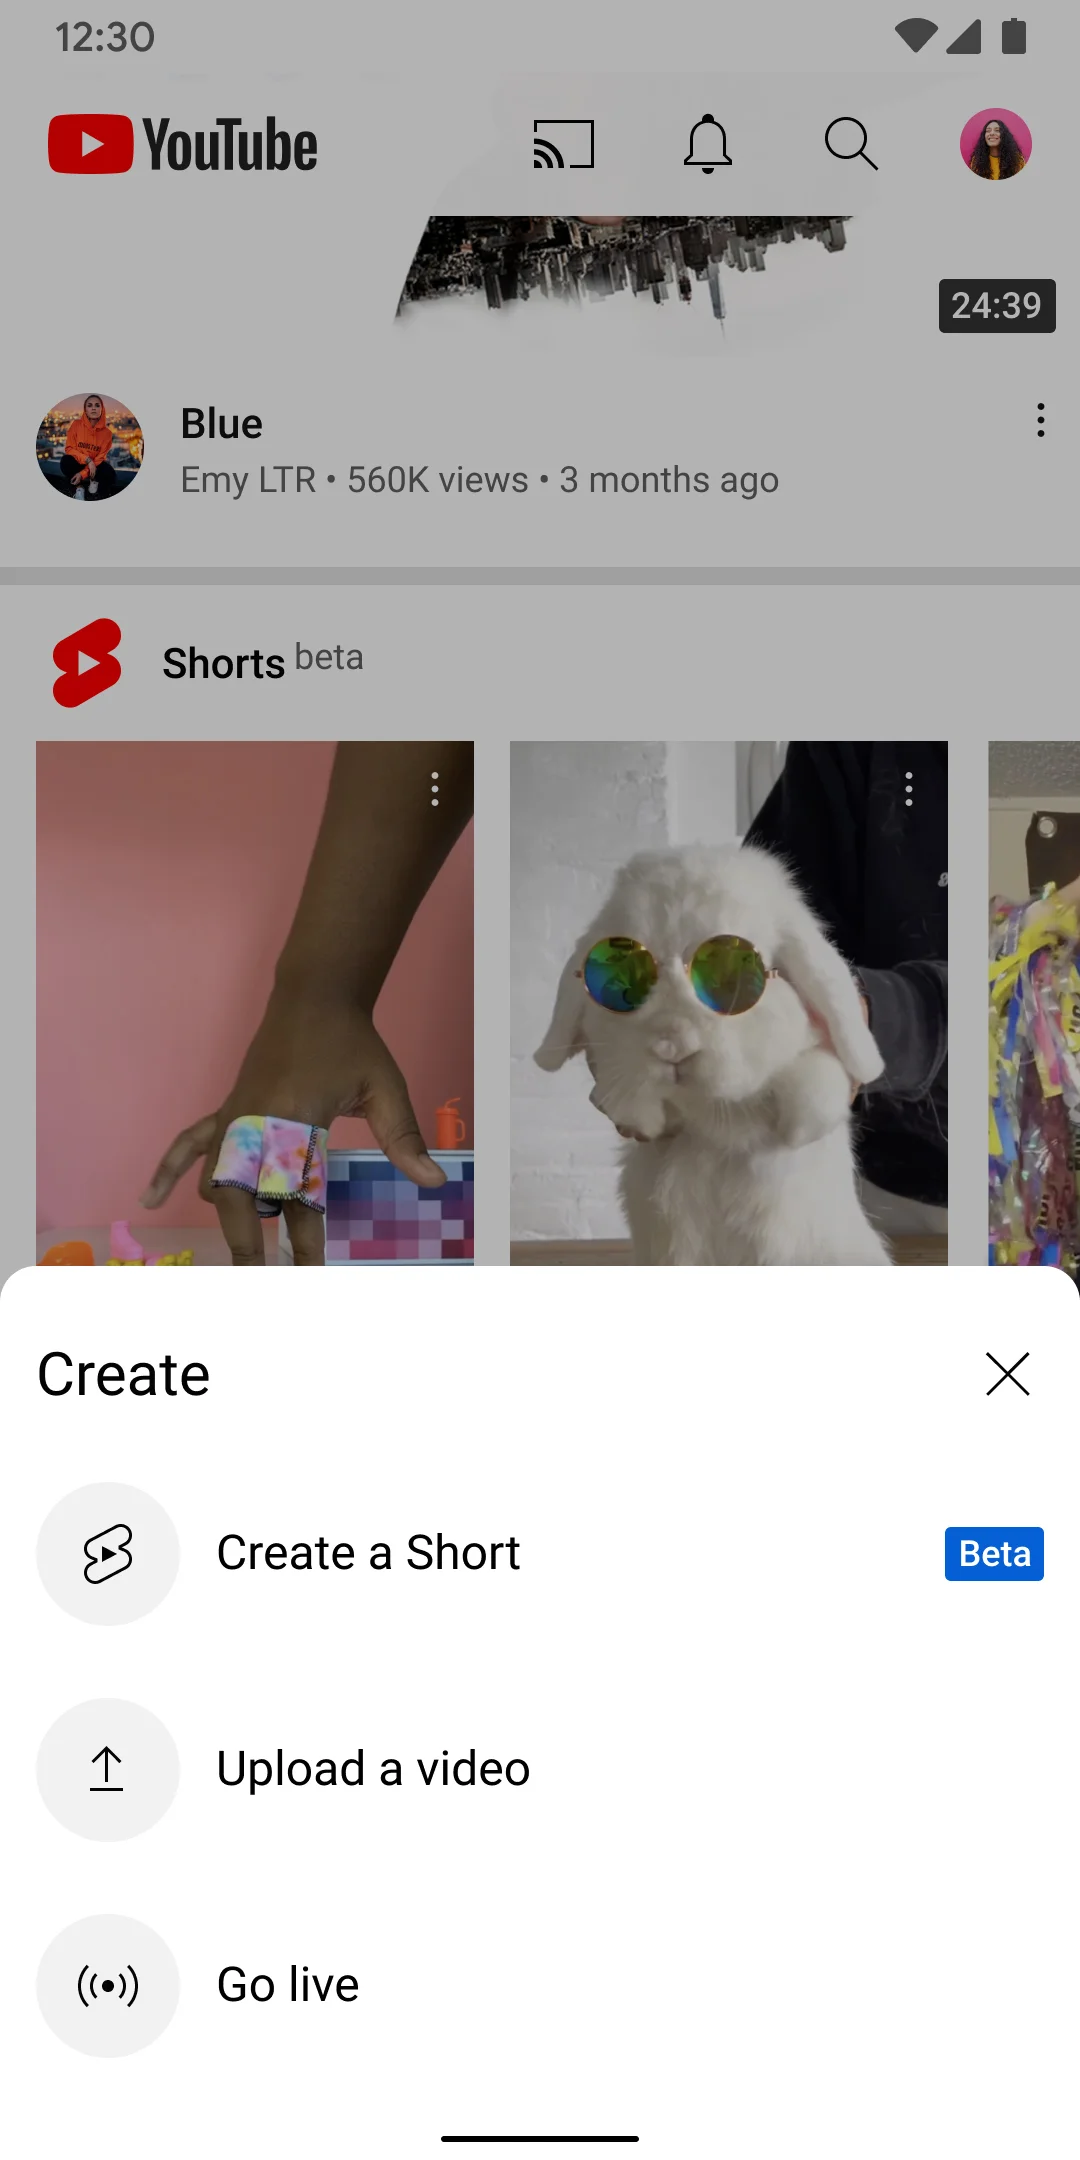Viewport: 1080px width, 2160px height.
Task: Open notifications bell
Action: pyautogui.click(x=708, y=144)
